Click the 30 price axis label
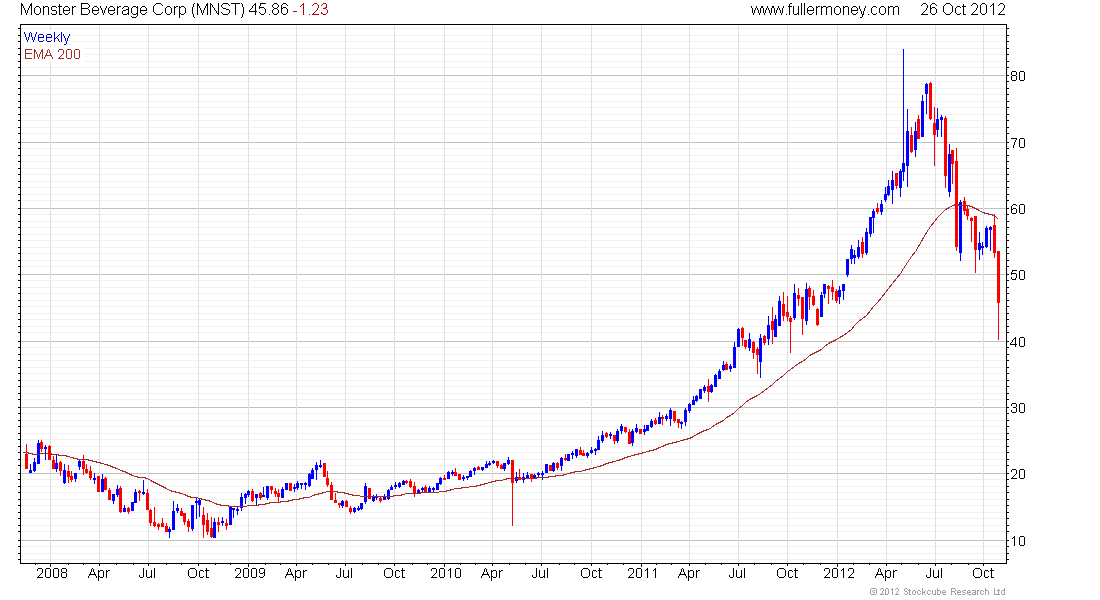The image size is (1100, 600). pos(1017,408)
